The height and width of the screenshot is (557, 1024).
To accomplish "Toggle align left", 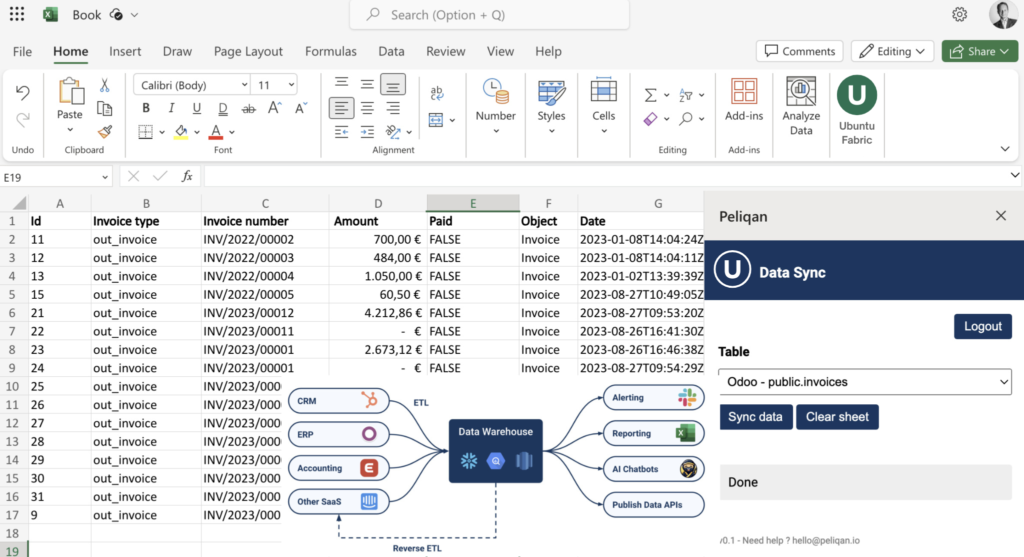I will (341, 108).
